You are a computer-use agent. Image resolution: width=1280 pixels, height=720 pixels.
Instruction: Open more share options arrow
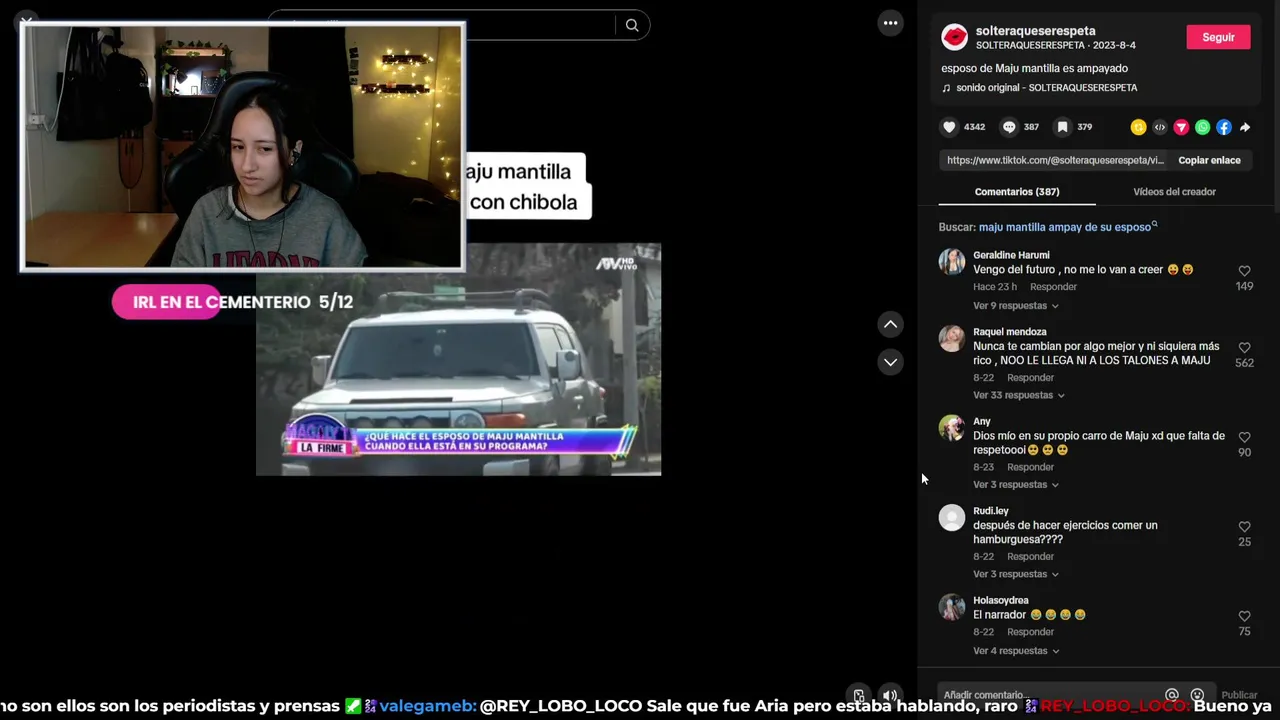pyautogui.click(x=1245, y=127)
